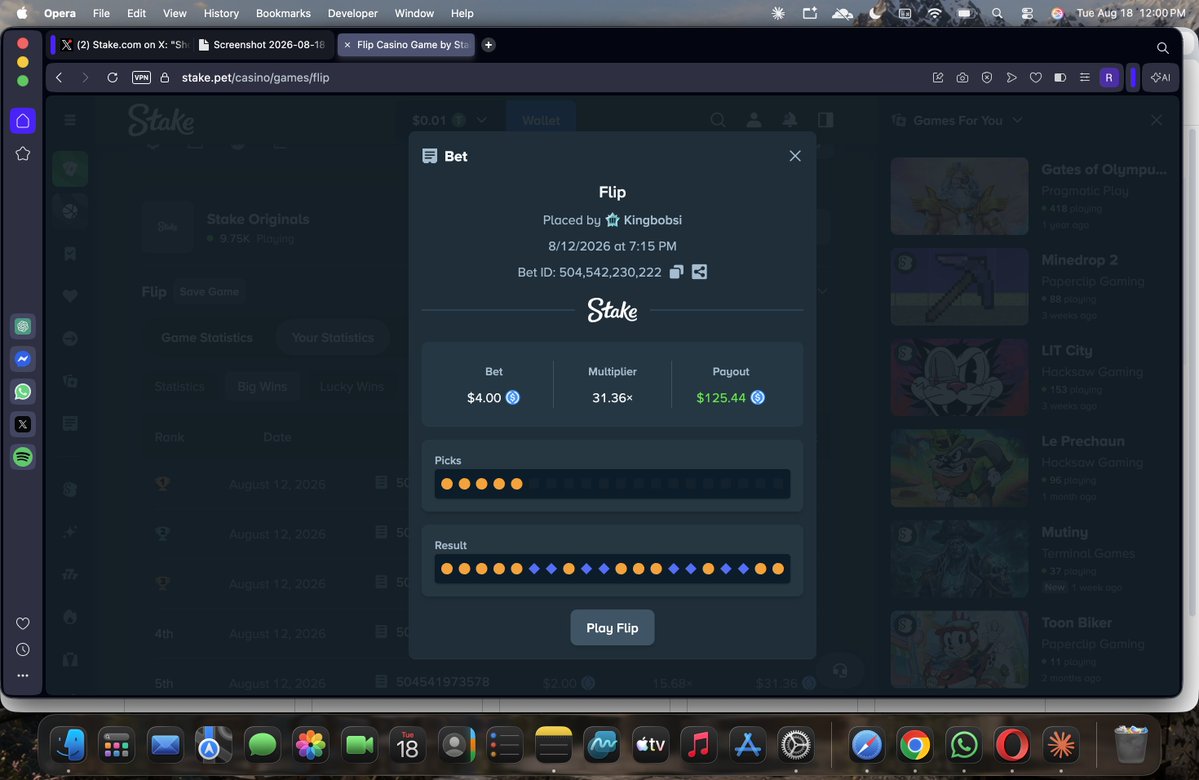Open Google Chrome from the Dock

click(x=915, y=744)
